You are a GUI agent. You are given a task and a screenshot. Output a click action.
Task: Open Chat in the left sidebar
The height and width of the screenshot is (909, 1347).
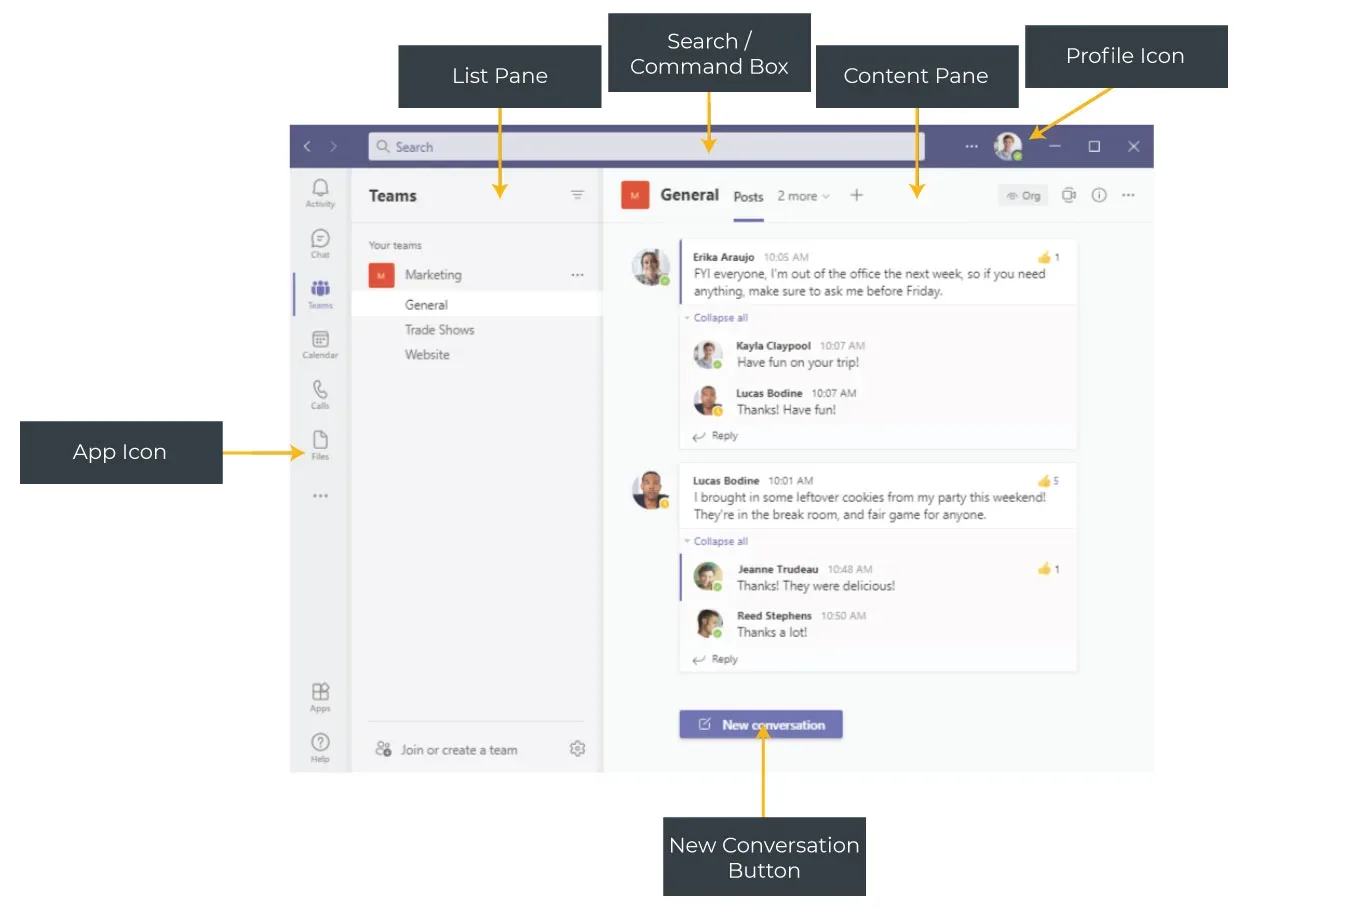point(320,241)
